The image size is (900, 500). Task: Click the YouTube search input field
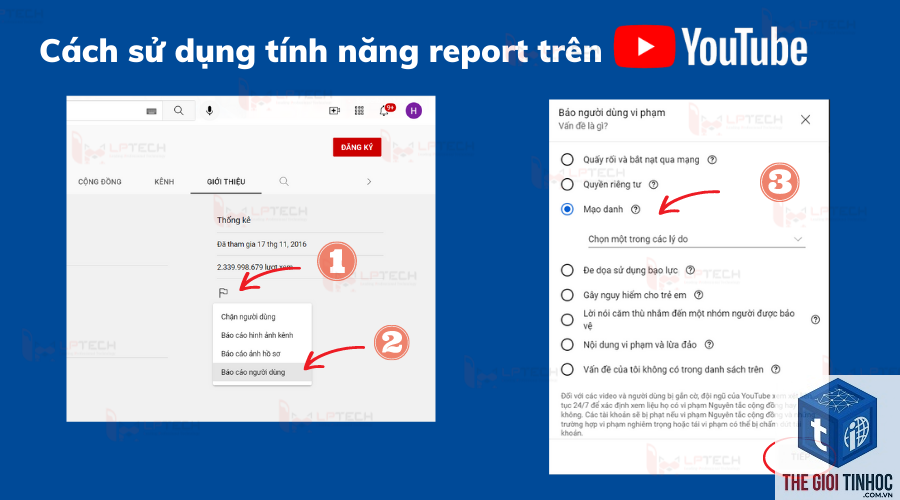pos(114,111)
